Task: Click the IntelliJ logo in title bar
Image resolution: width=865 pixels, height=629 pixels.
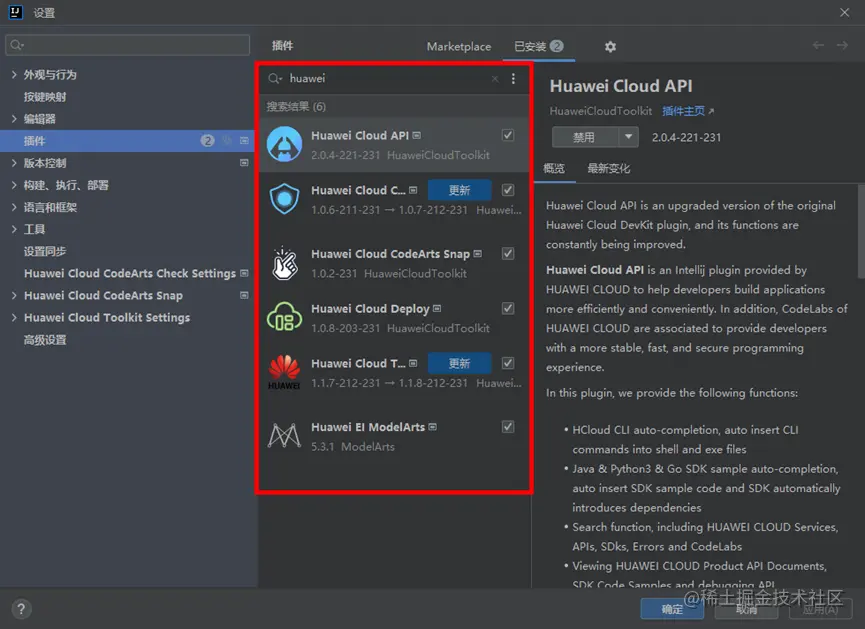Action: (15, 12)
